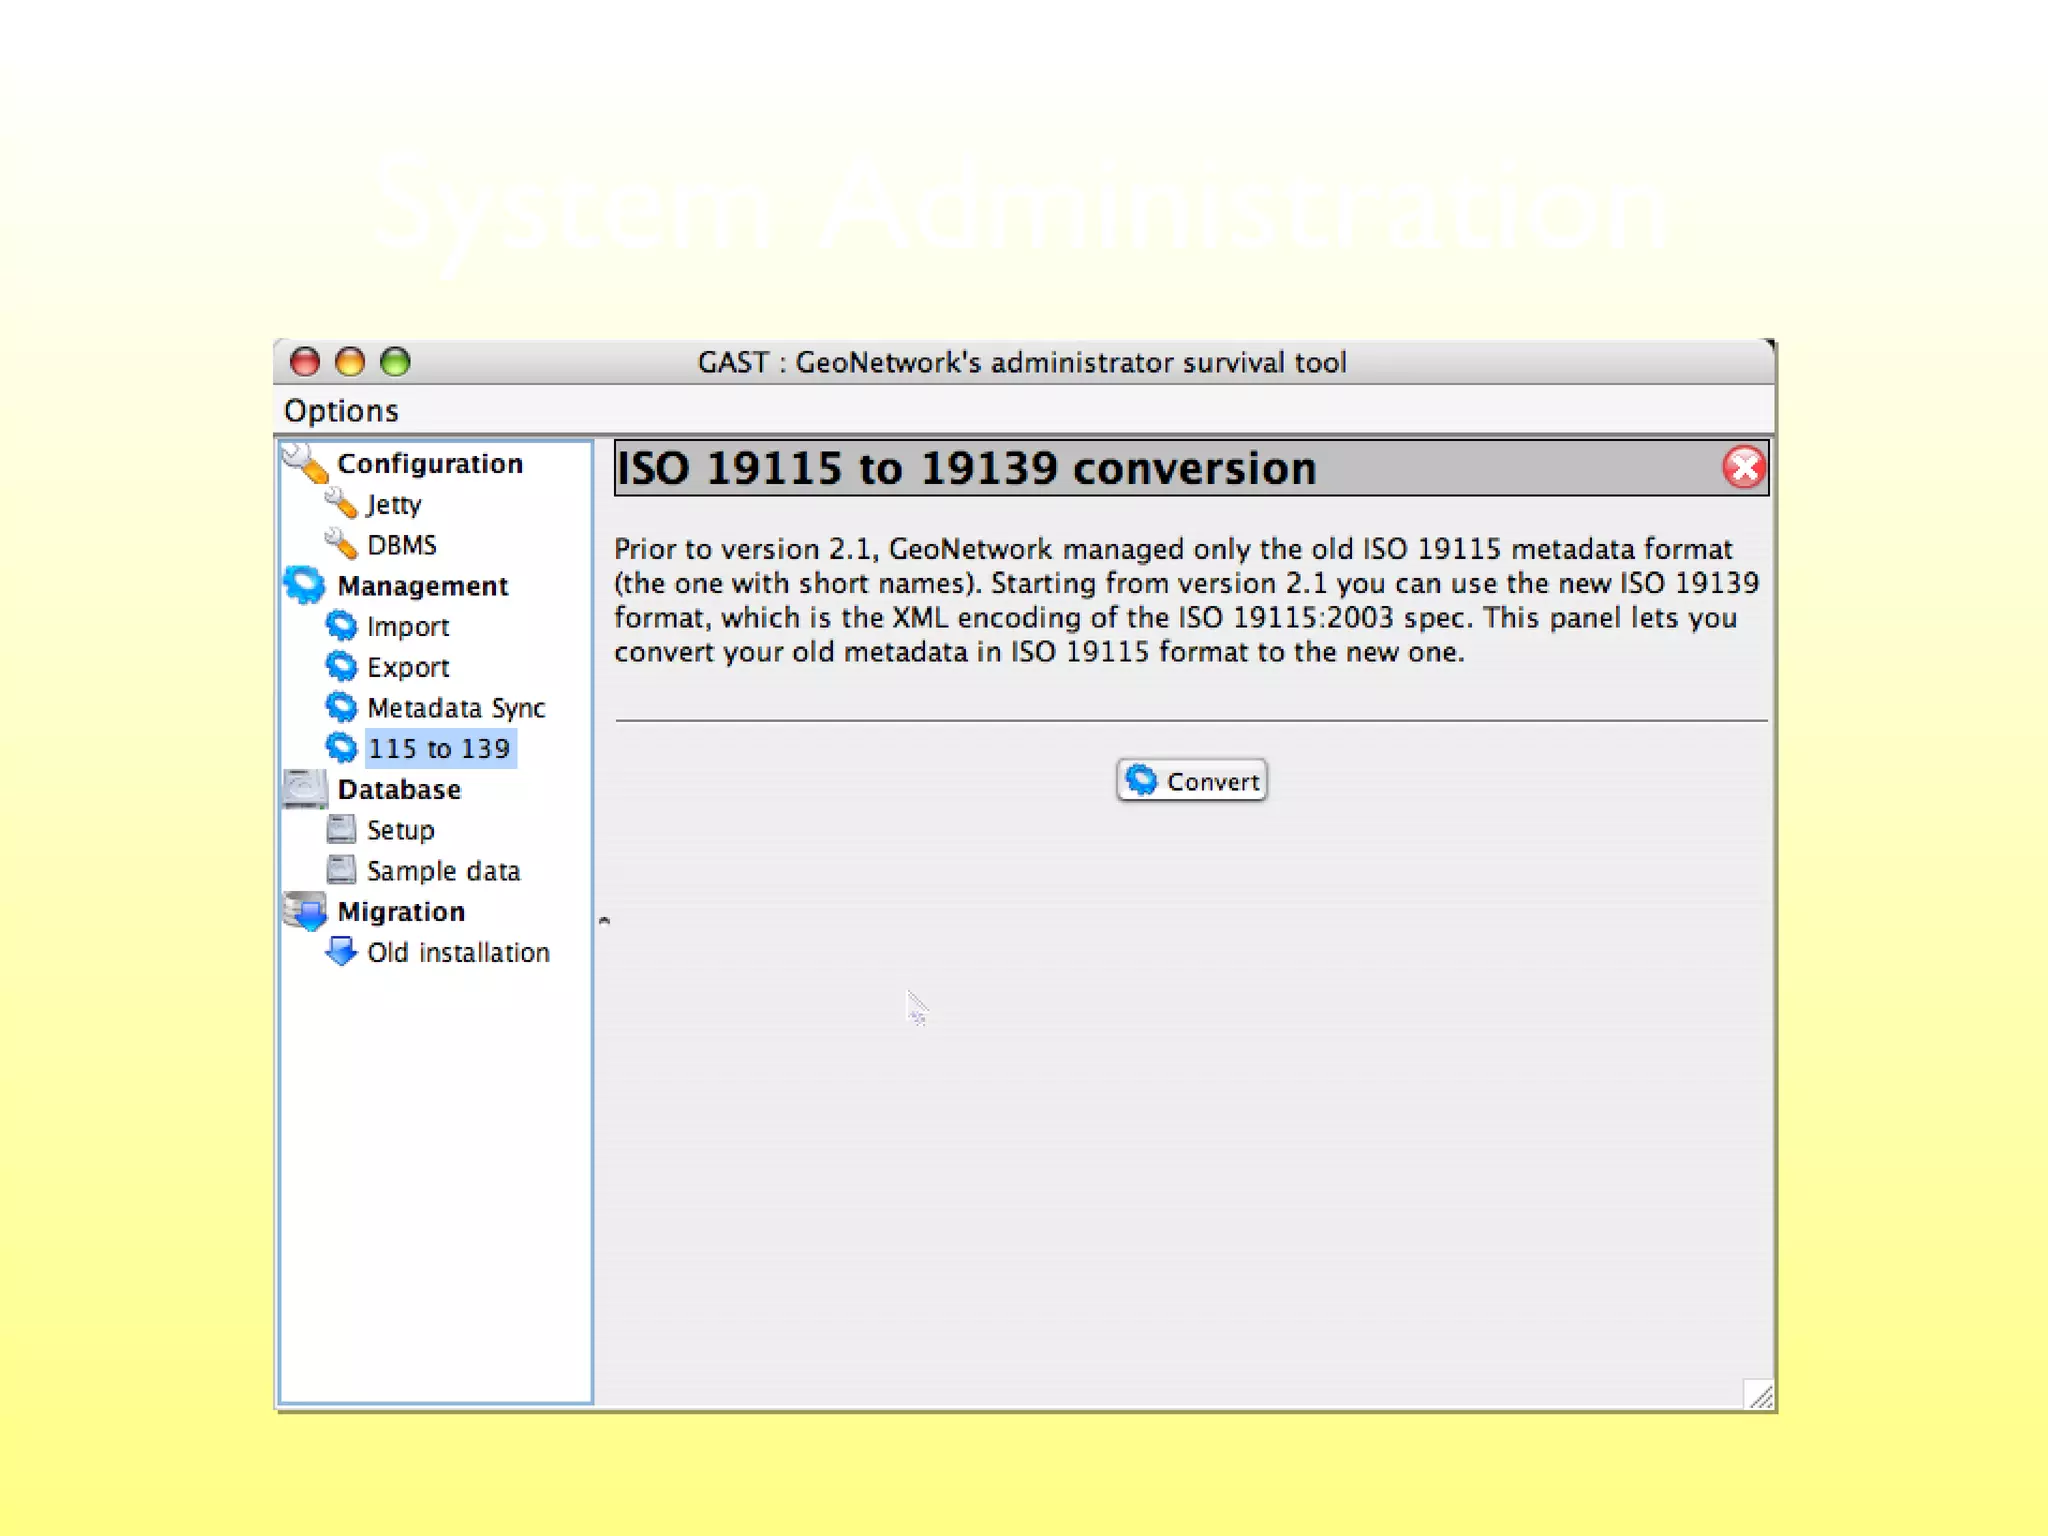The image size is (2048, 1536).
Task: Click the Migration arrow icon
Action: click(x=305, y=911)
